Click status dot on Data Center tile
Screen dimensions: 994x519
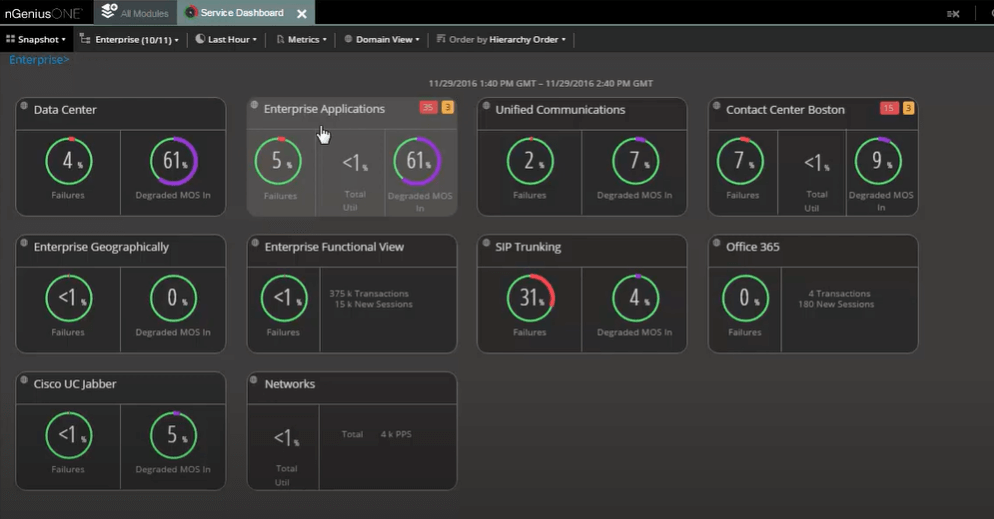click(23, 105)
